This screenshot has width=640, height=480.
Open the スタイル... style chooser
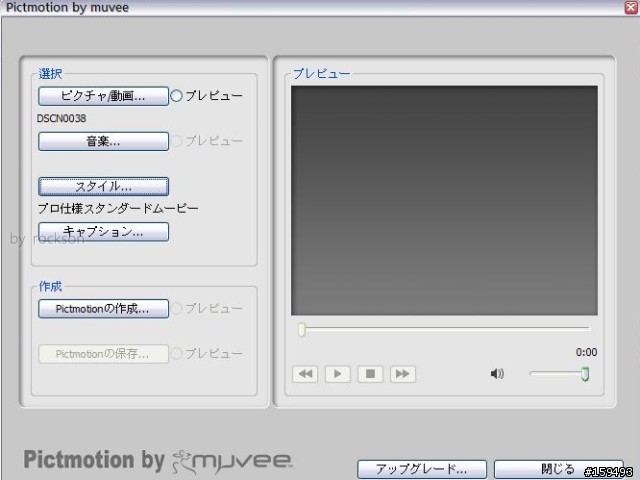pyautogui.click(x=103, y=187)
